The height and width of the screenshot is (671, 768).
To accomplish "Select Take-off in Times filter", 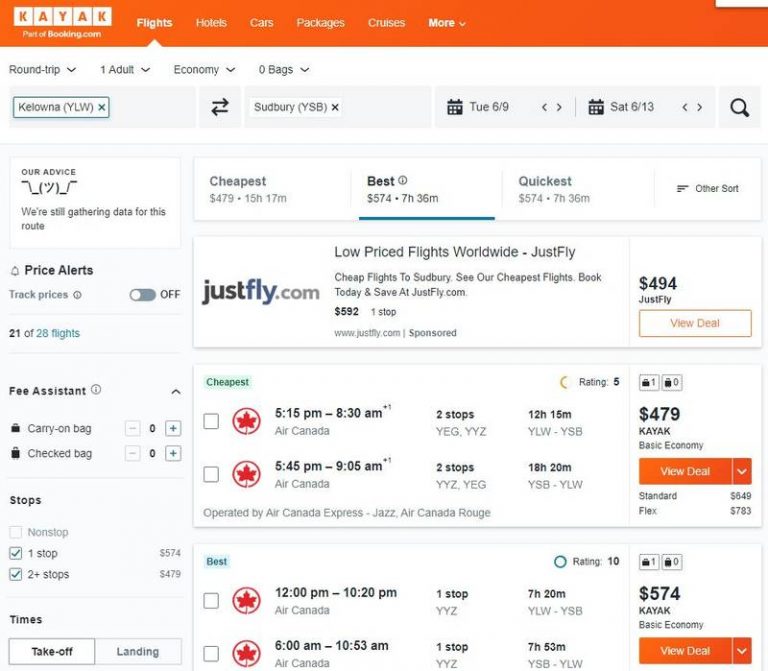I will pos(52,651).
